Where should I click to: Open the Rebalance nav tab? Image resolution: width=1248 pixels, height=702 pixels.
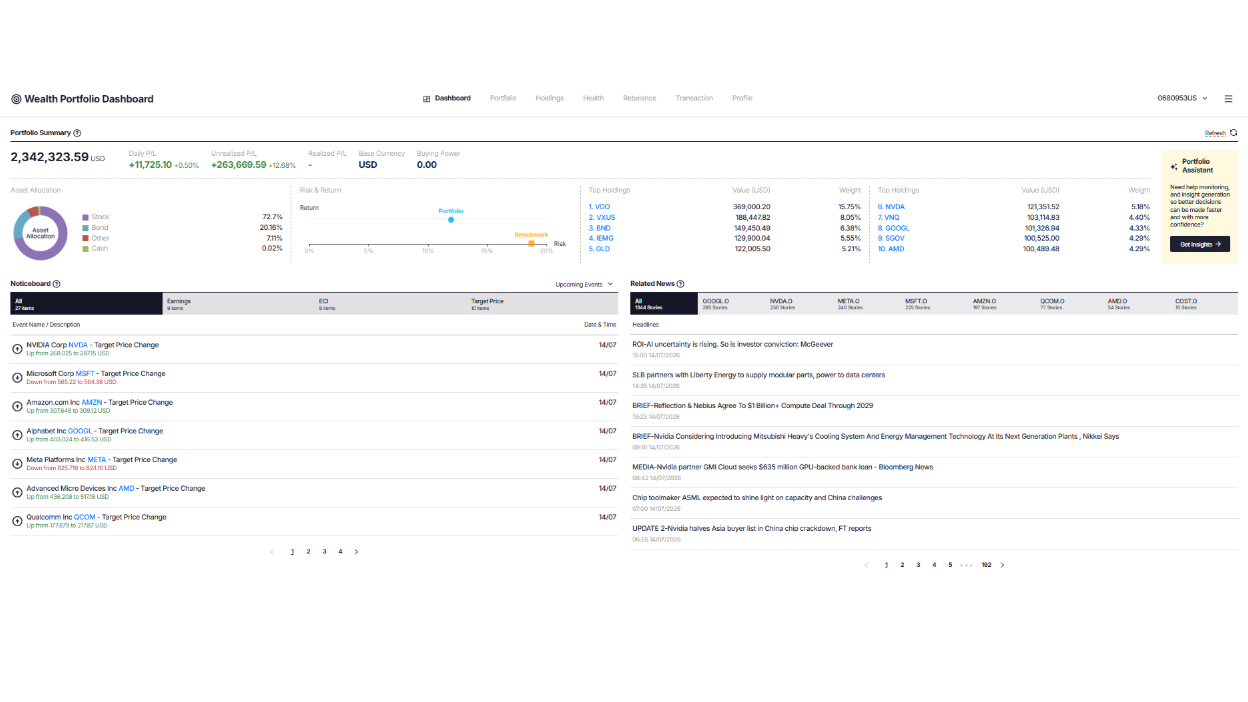click(x=639, y=98)
